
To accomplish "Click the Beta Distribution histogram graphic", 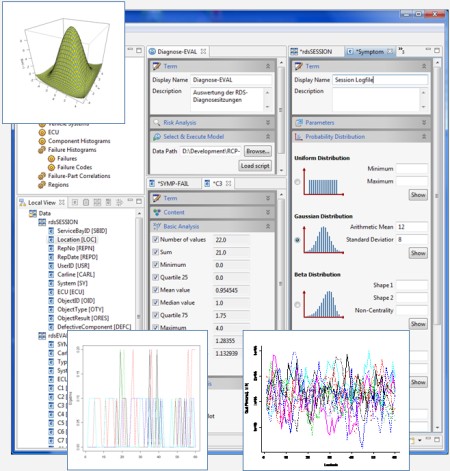I will pyautogui.click(x=323, y=304).
